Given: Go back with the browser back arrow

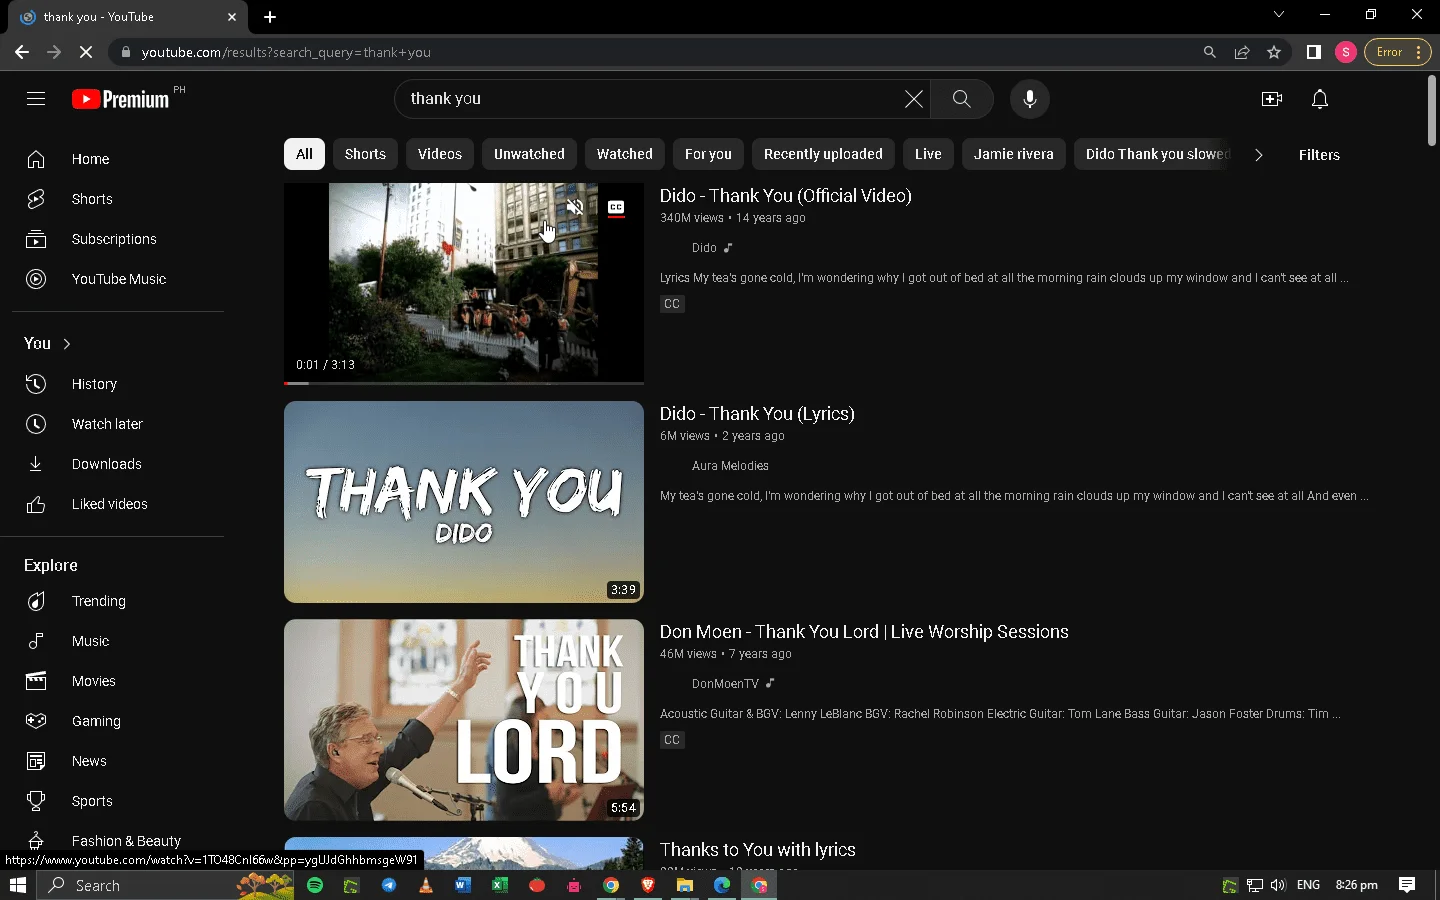Looking at the screenshot, I should [22, 52].
